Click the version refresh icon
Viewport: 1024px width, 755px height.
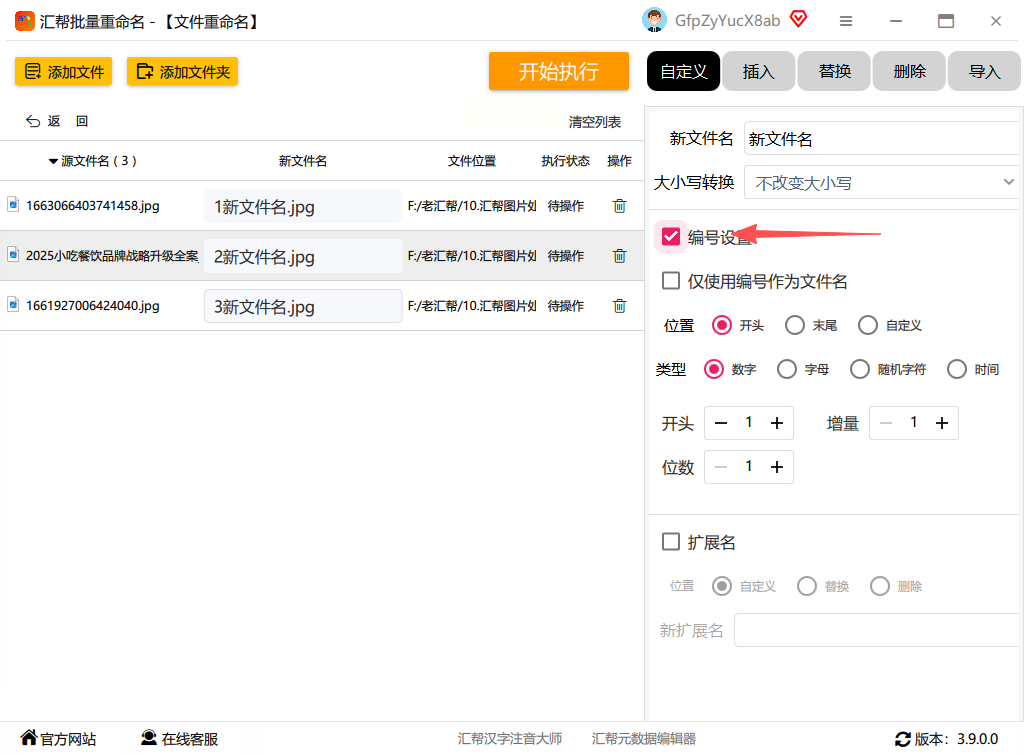click(903, 739)
